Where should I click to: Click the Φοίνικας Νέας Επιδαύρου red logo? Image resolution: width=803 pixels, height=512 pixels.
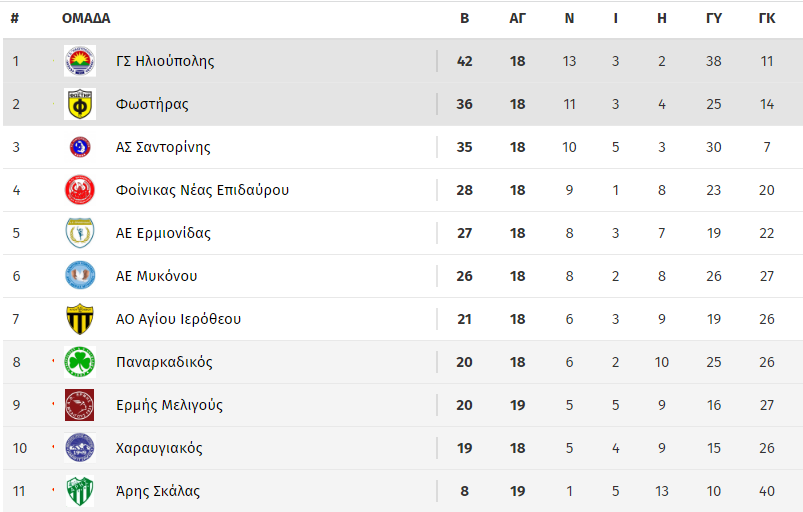80,190
